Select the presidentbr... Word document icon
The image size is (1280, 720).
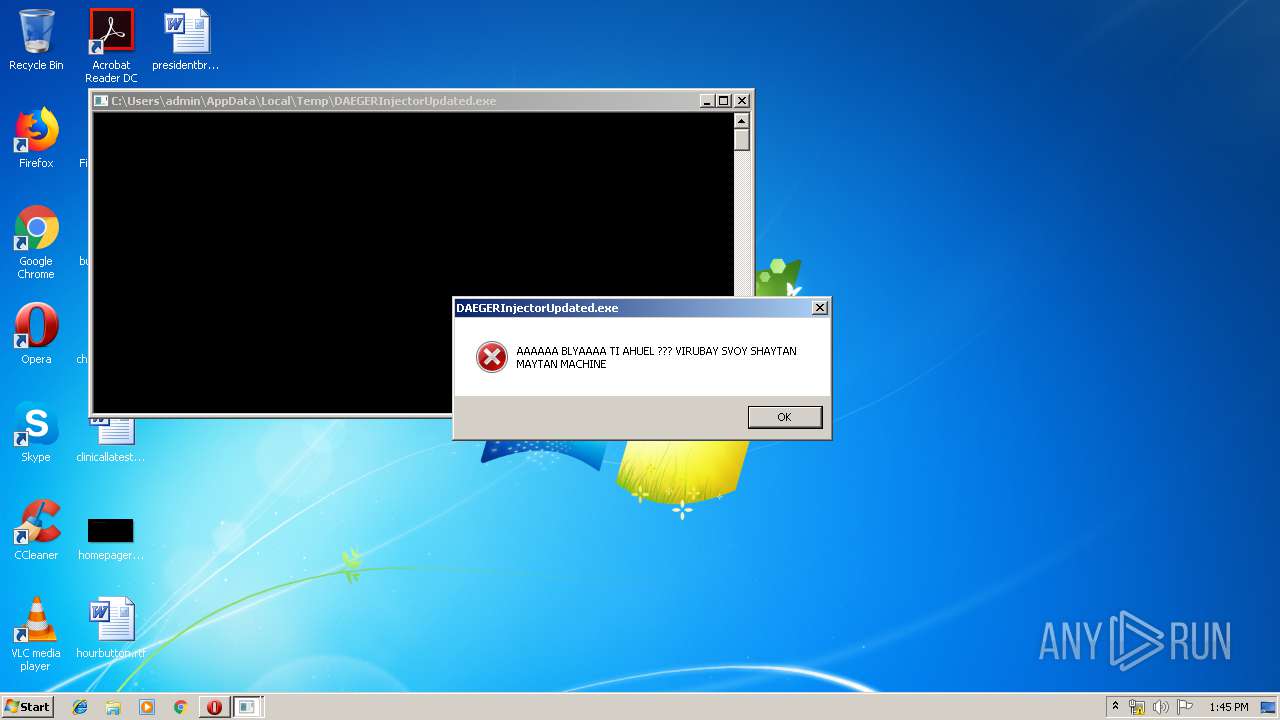[x=186, y=40]
